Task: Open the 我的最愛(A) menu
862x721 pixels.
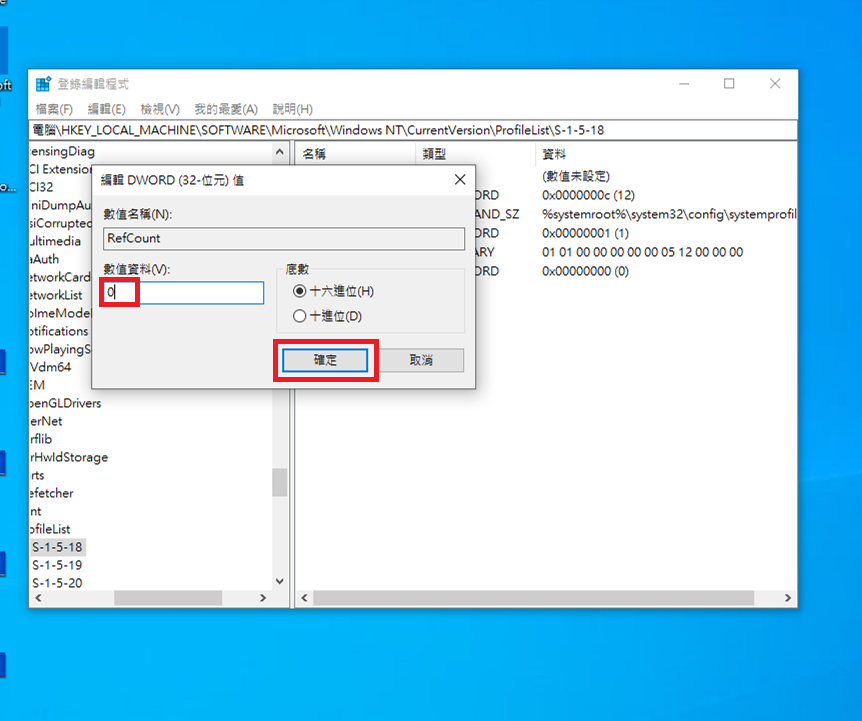Action: pos(225,109)
